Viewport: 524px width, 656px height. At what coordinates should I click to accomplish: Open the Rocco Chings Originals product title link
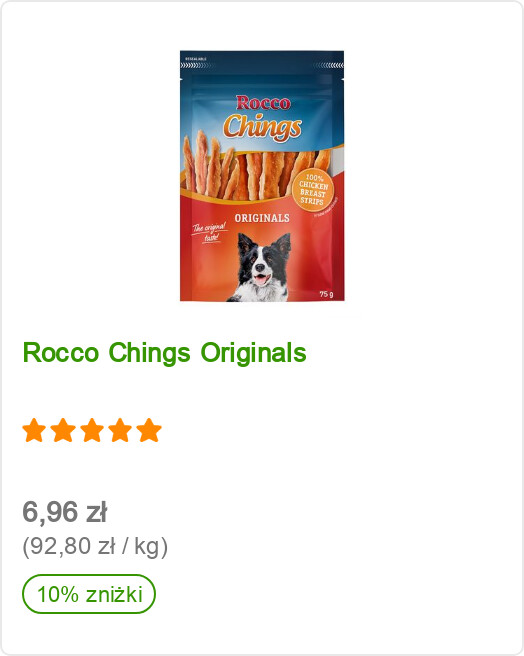[164, 353]
